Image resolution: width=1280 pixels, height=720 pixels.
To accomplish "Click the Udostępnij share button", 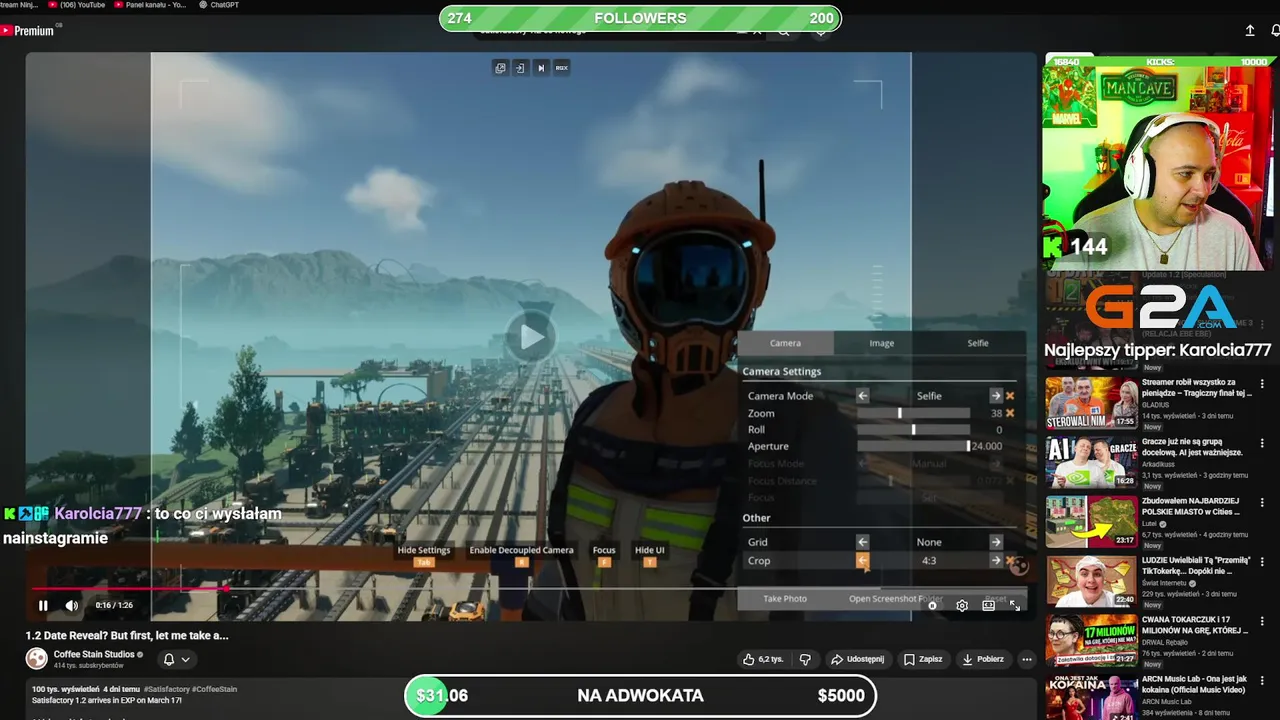I will pos(858,659).
